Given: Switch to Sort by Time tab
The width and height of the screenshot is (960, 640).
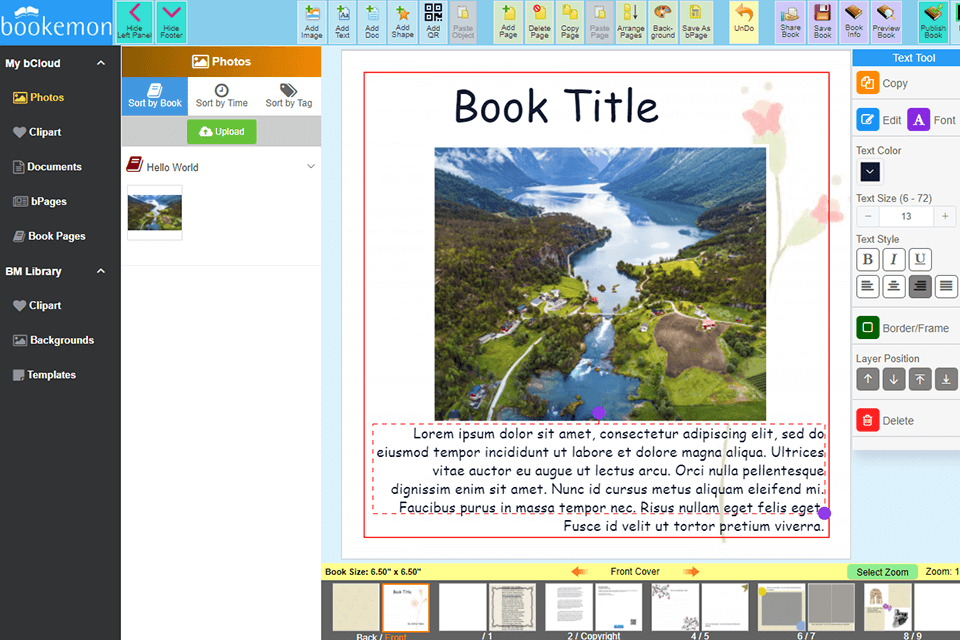Looking at the screenshot, I should tap(222, 94).
